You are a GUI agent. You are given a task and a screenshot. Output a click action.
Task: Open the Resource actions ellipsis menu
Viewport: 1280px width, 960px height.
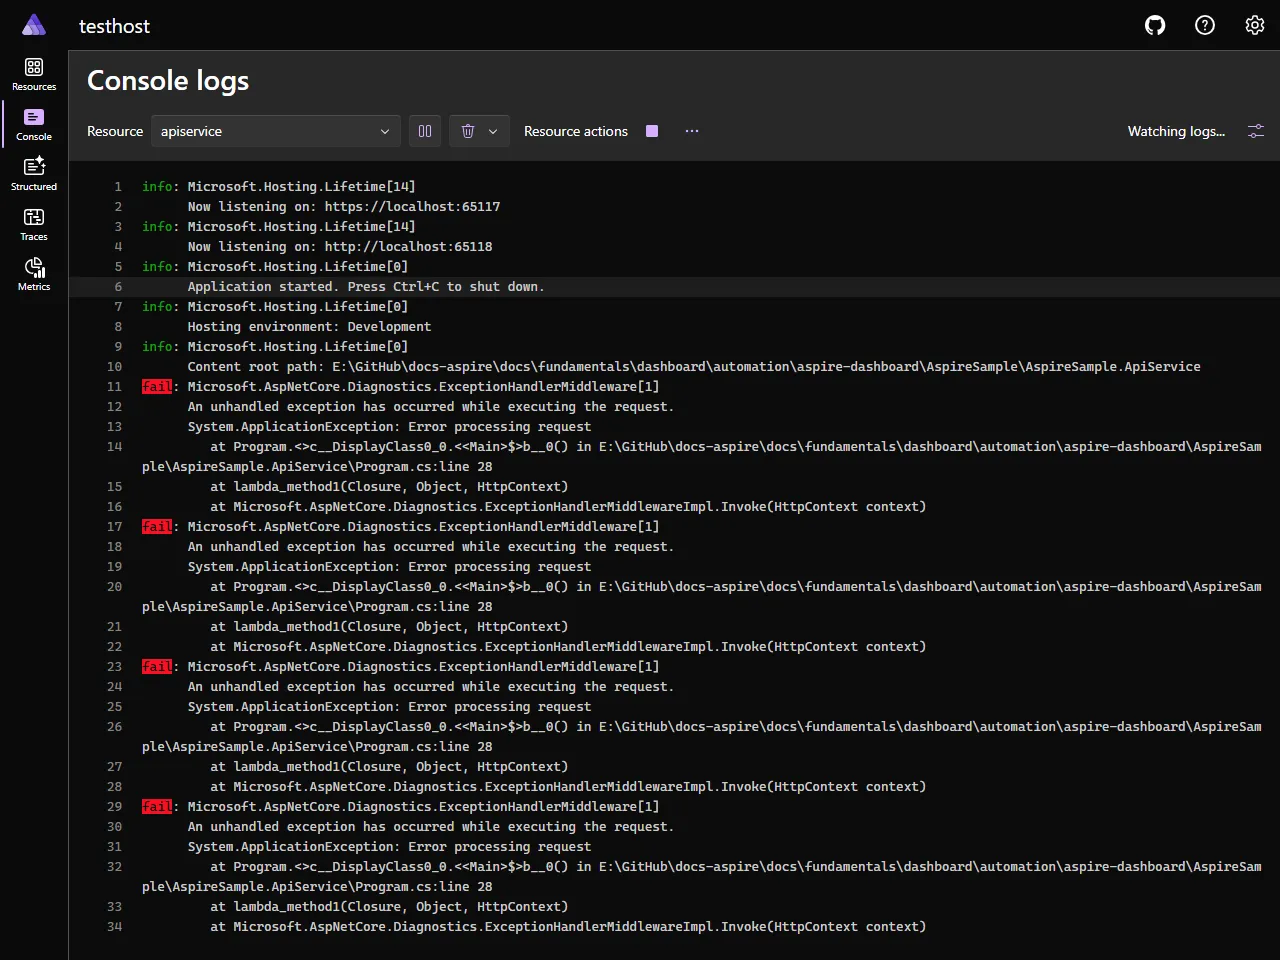(692, 131)
